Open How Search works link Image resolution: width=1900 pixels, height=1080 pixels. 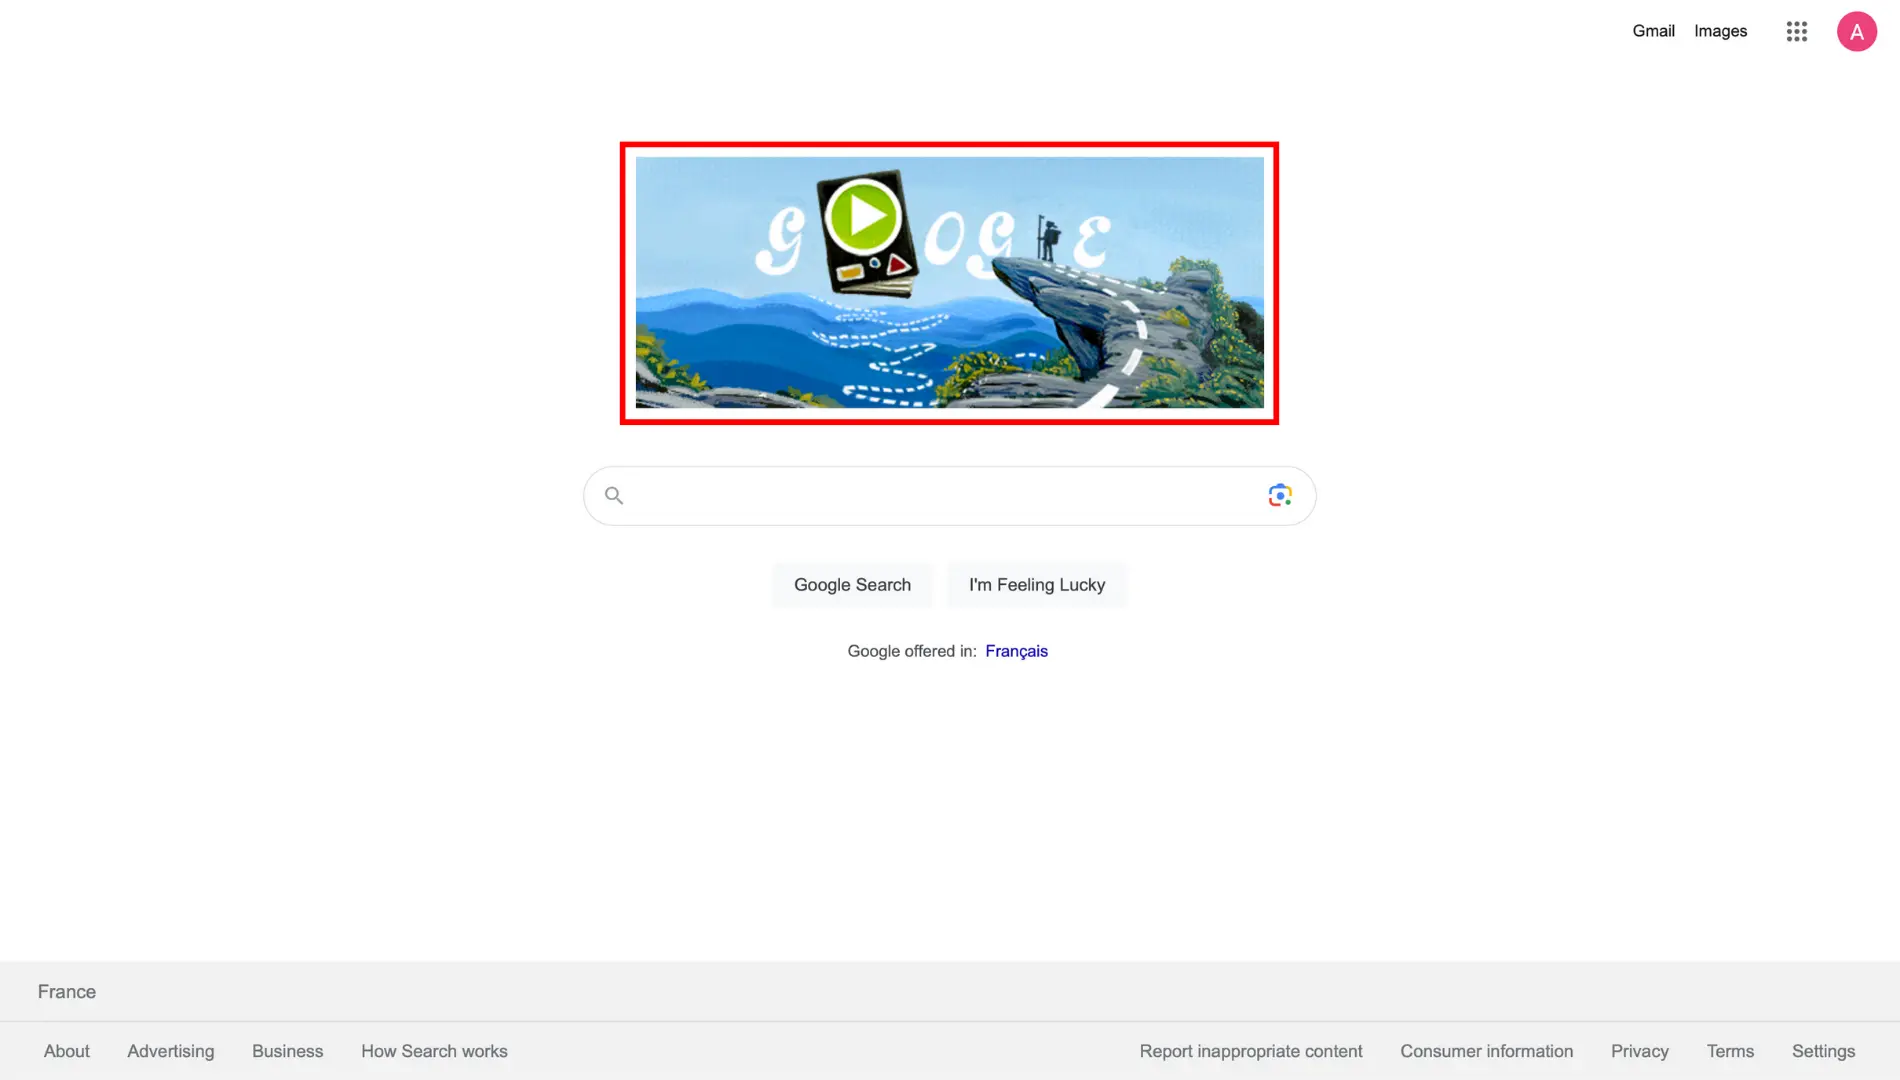434,1051
